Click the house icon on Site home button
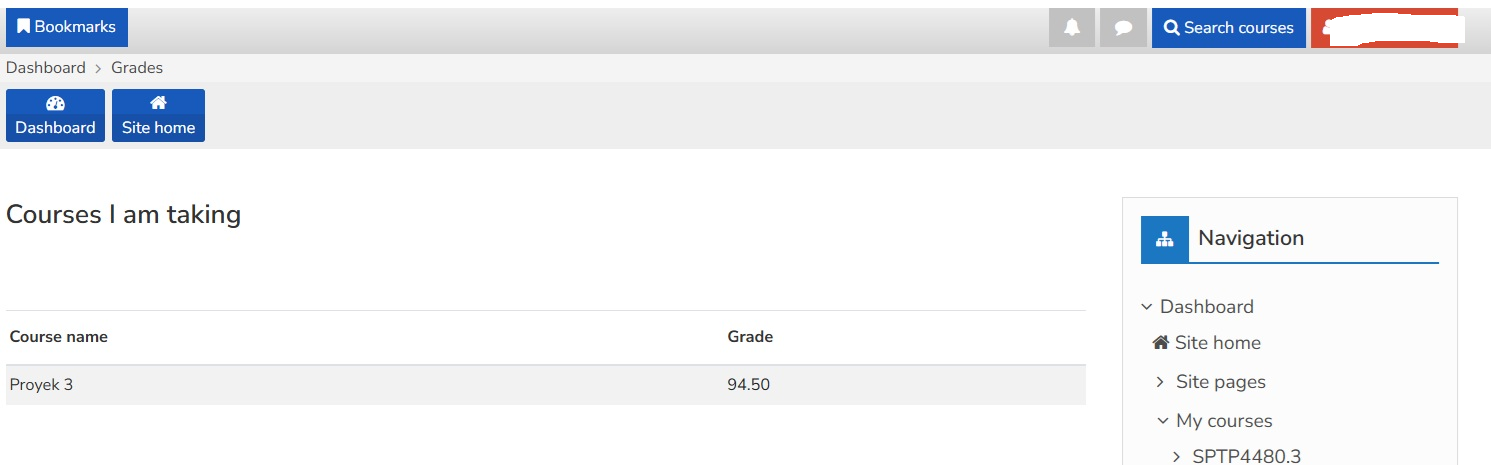This screenshot has height=465, width=1491. click(158, 104)
